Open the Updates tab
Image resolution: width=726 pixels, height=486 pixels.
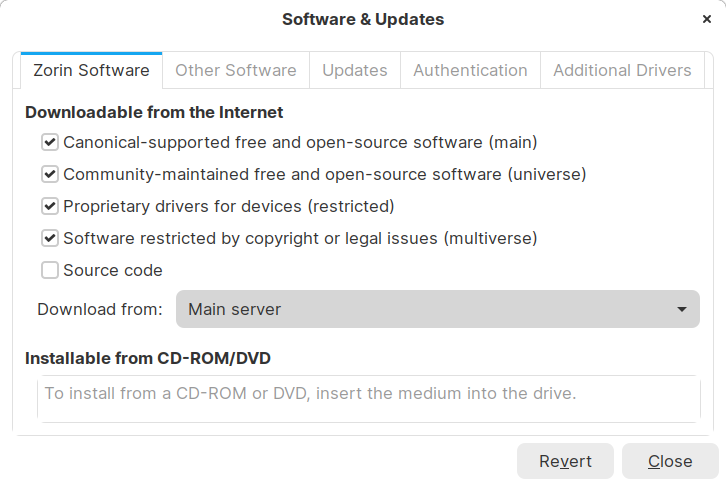pyautogui.click(x=355, y=71)
